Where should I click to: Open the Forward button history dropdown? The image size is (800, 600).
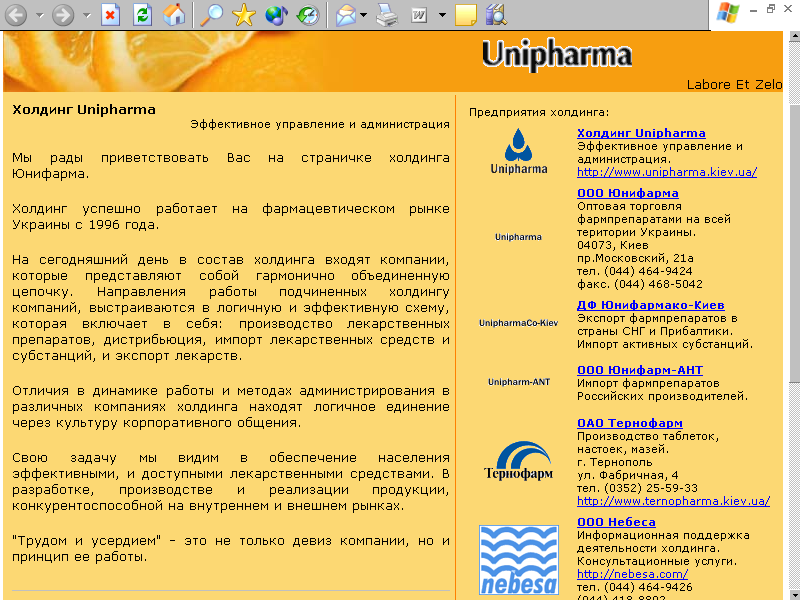[x=86, y=15]
